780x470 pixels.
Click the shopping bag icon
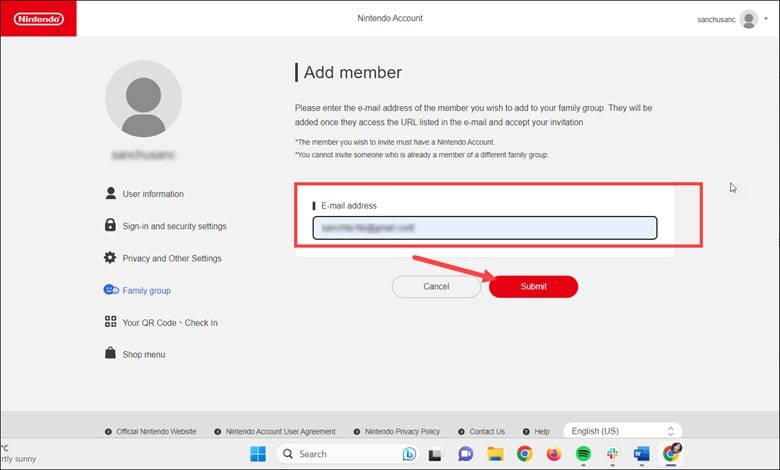pos(110,353)
